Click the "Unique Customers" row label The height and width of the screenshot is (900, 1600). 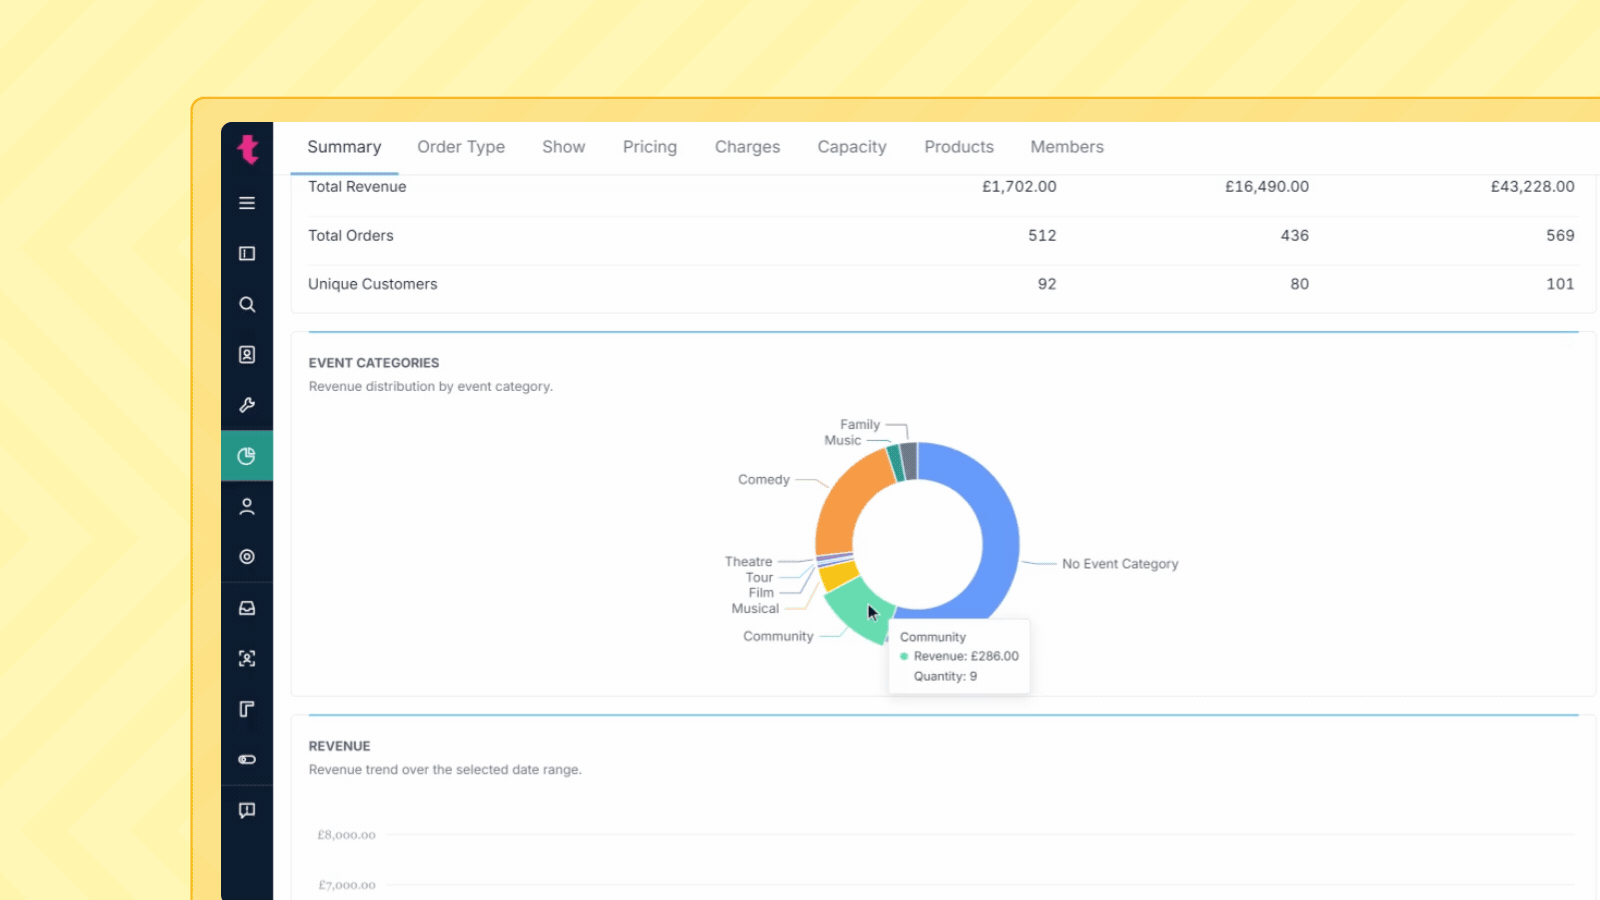[x=373, y=284]
